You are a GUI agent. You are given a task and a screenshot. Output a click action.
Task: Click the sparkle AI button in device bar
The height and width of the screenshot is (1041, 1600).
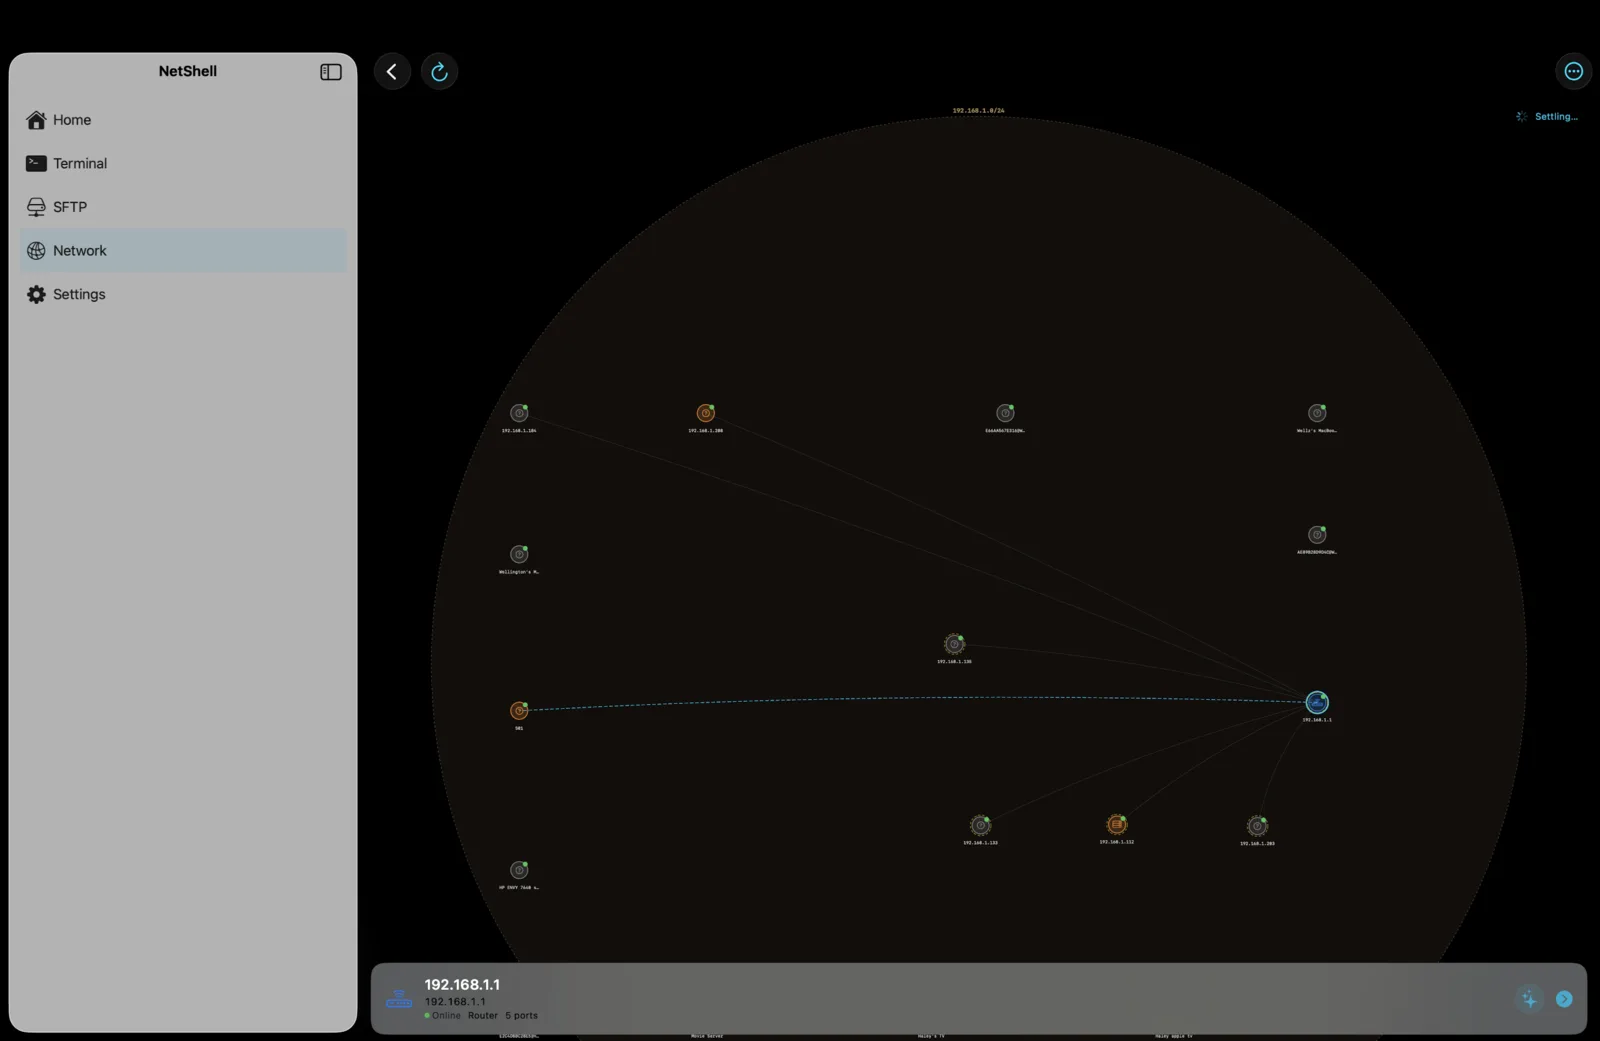(x=1529, y=999)
